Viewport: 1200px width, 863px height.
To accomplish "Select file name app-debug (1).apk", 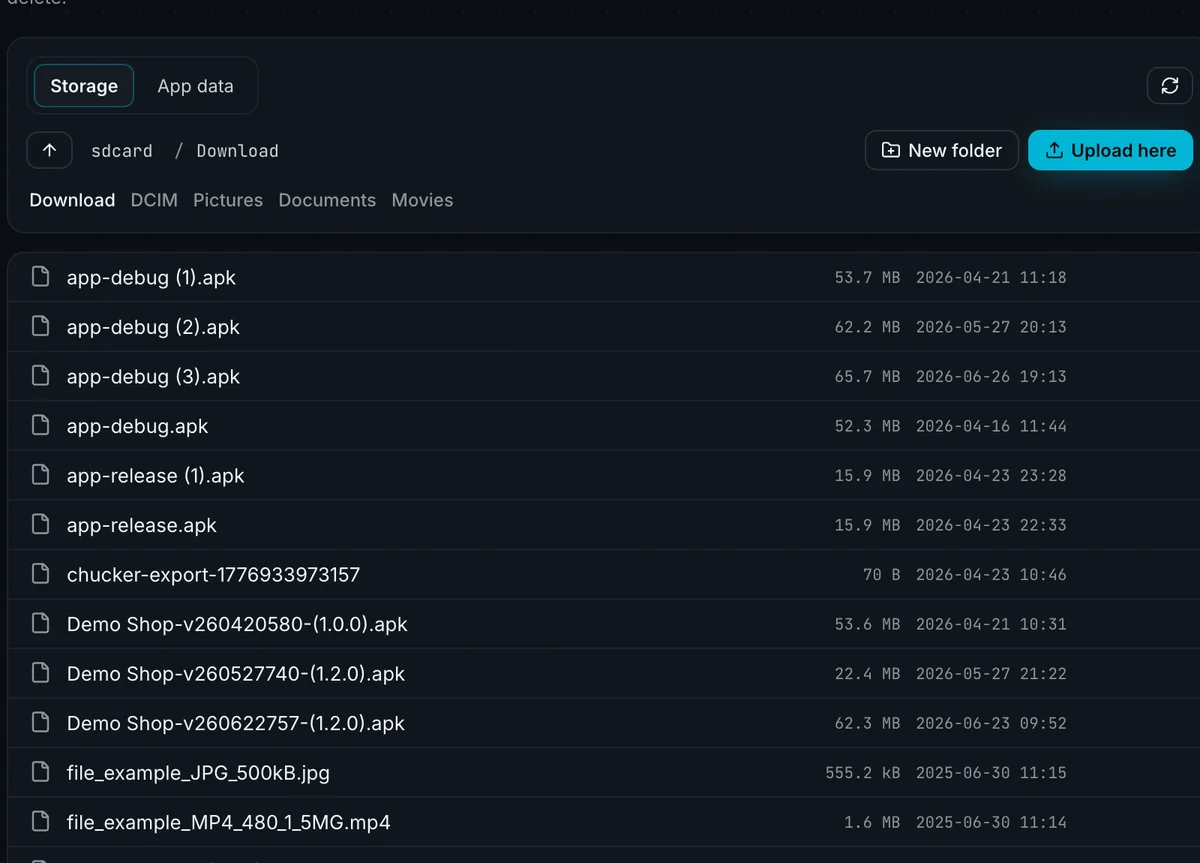I will (x=151, y=277).
